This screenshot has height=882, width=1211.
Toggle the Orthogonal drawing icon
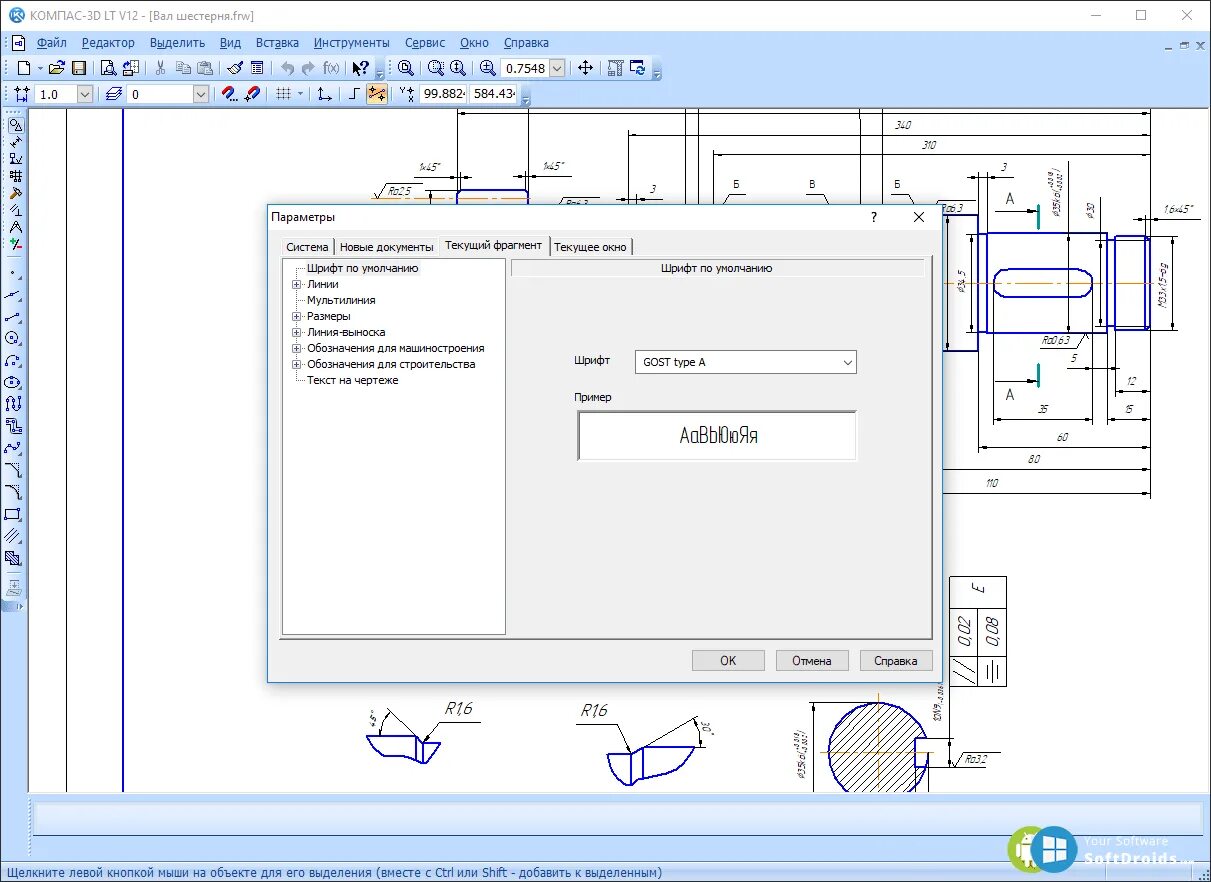pos(354,94)
